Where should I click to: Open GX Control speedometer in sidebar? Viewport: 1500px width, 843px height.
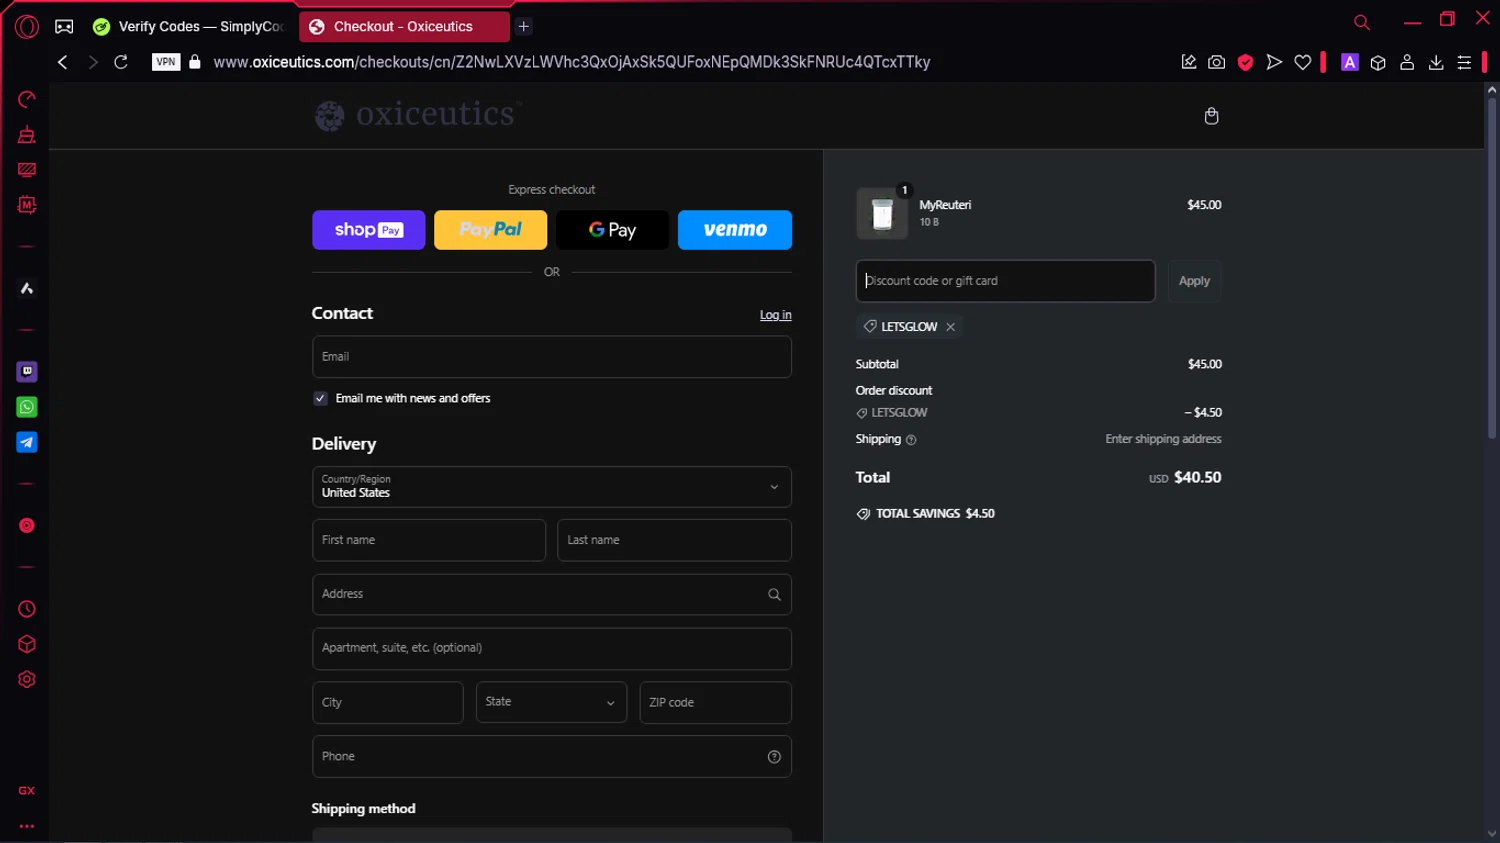(x=27, y=99)
